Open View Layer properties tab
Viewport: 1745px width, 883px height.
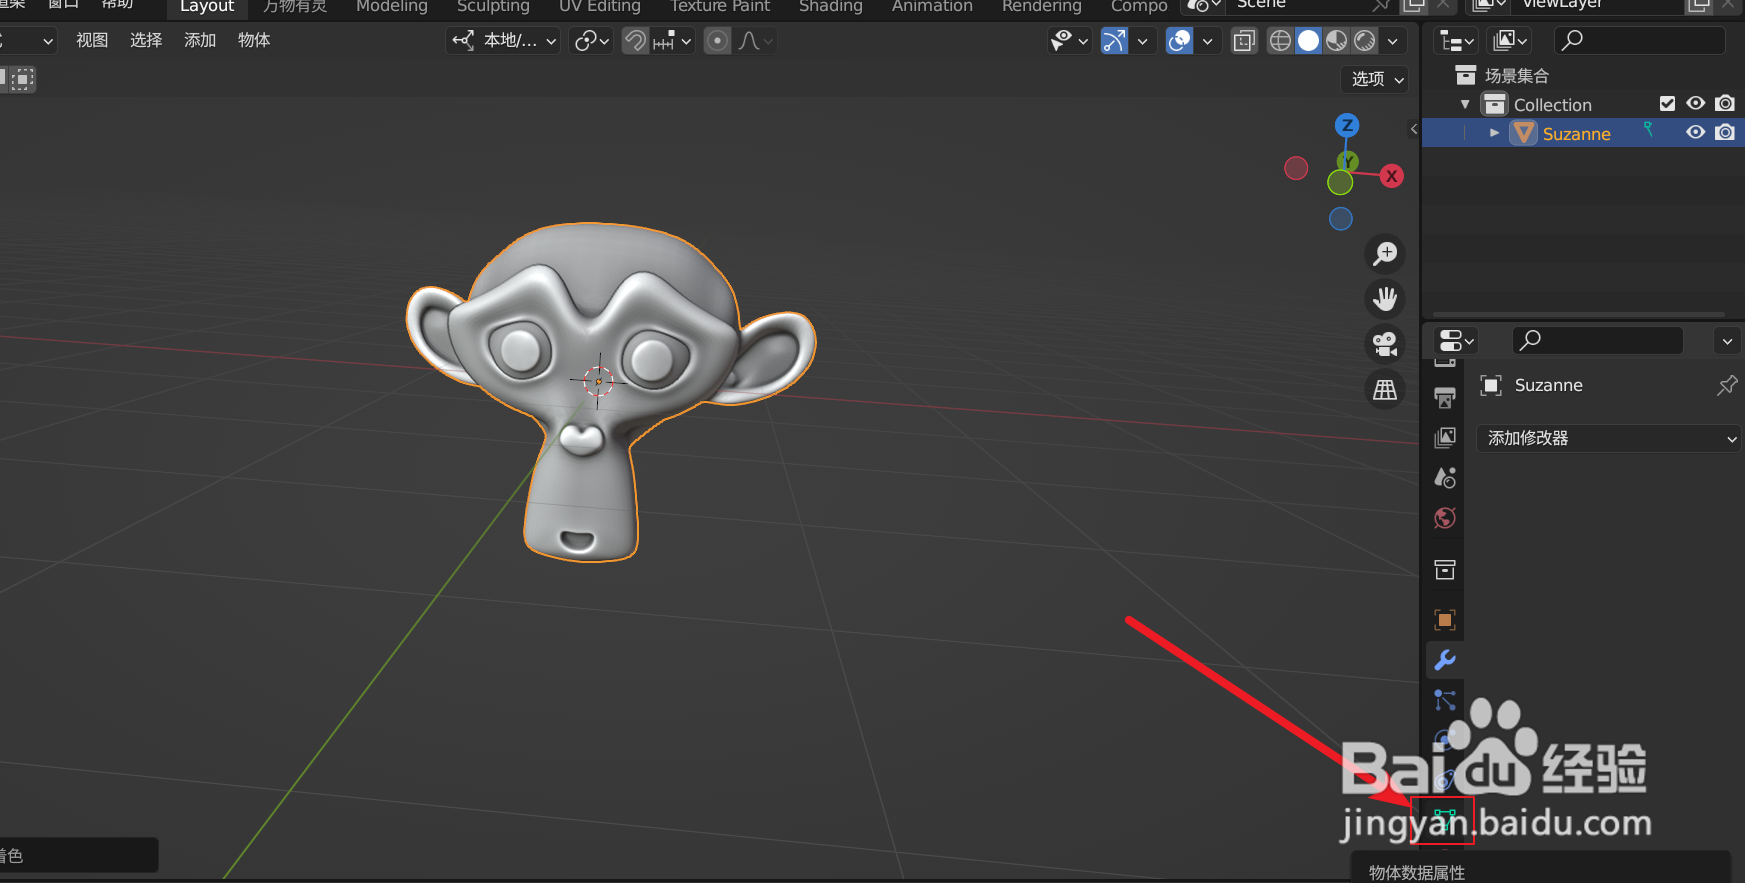(1445, 438)
